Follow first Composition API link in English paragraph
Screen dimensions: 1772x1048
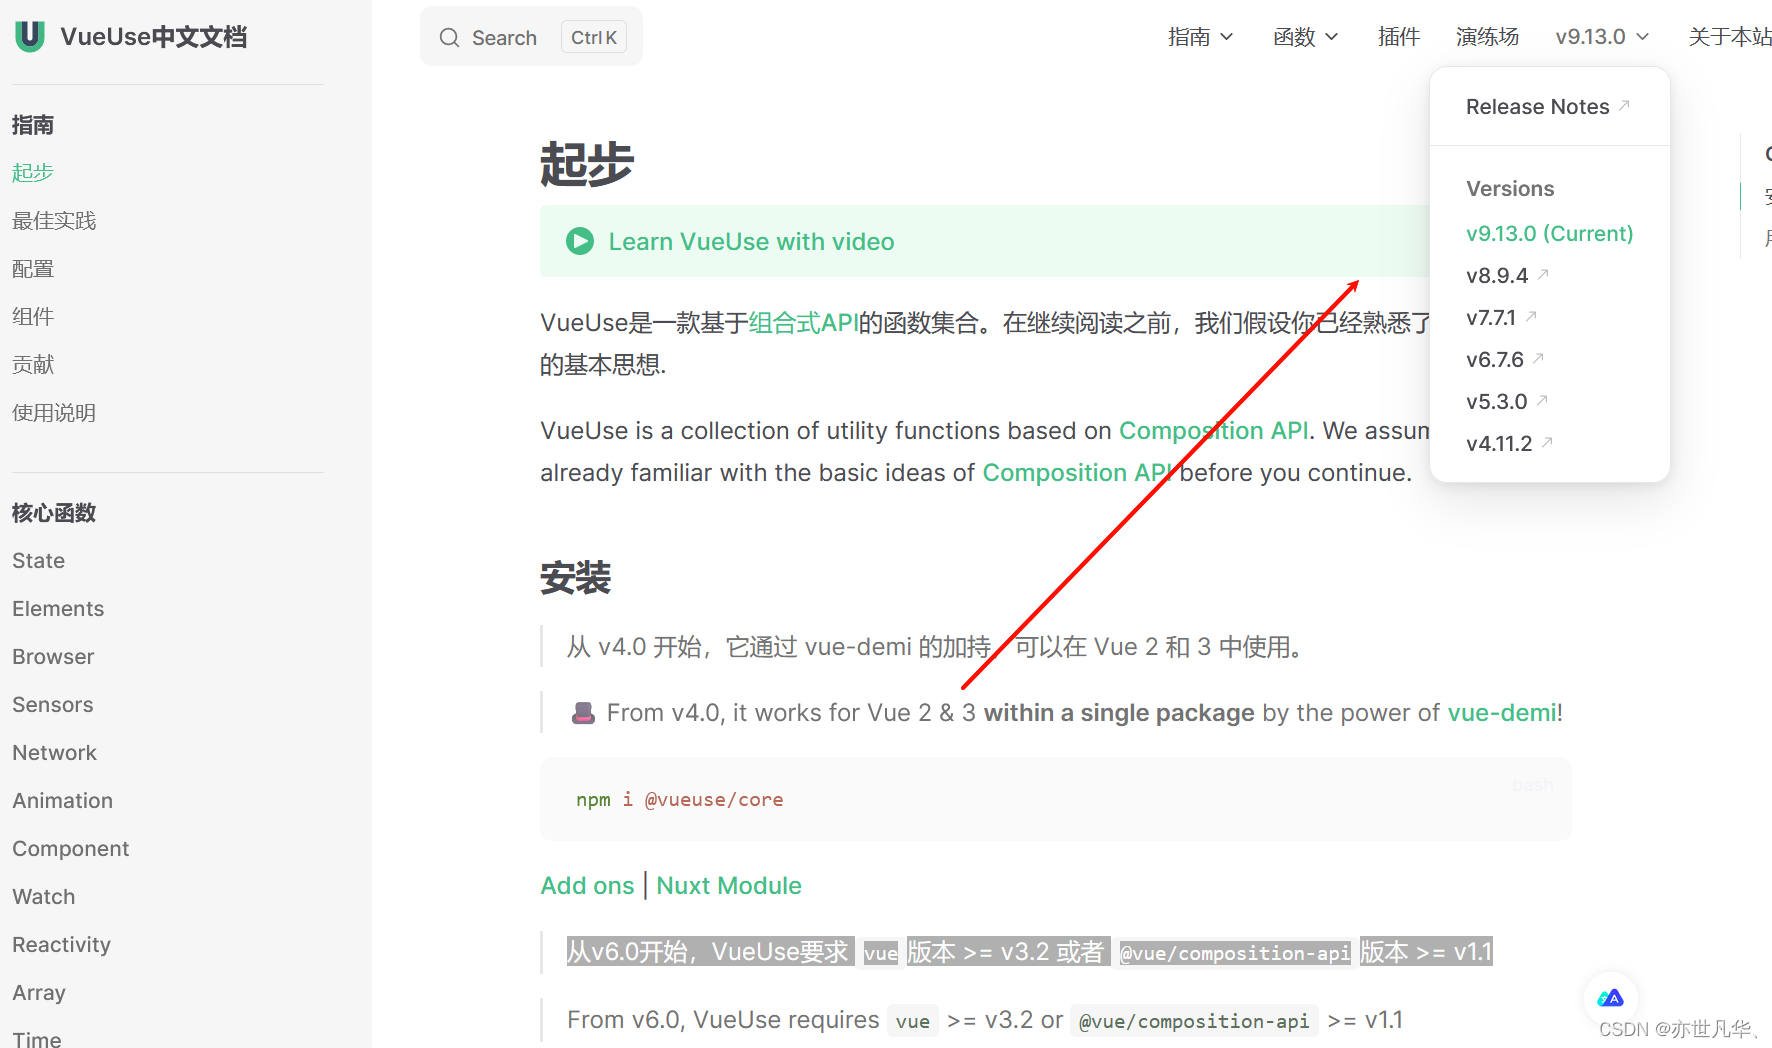pyautogui.click(x=1213, y=430)
